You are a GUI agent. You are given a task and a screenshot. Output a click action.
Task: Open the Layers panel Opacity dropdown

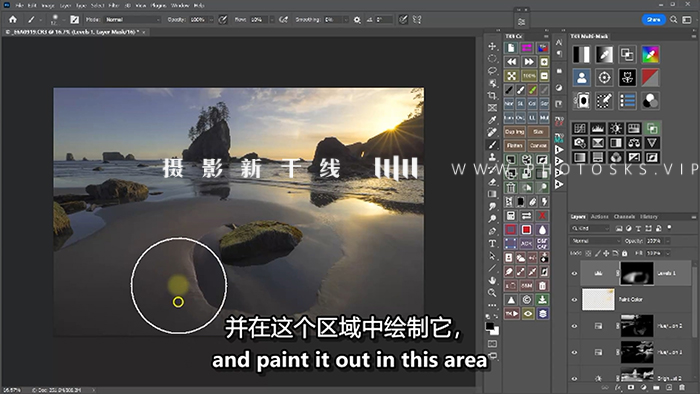[x=668, y=241]
